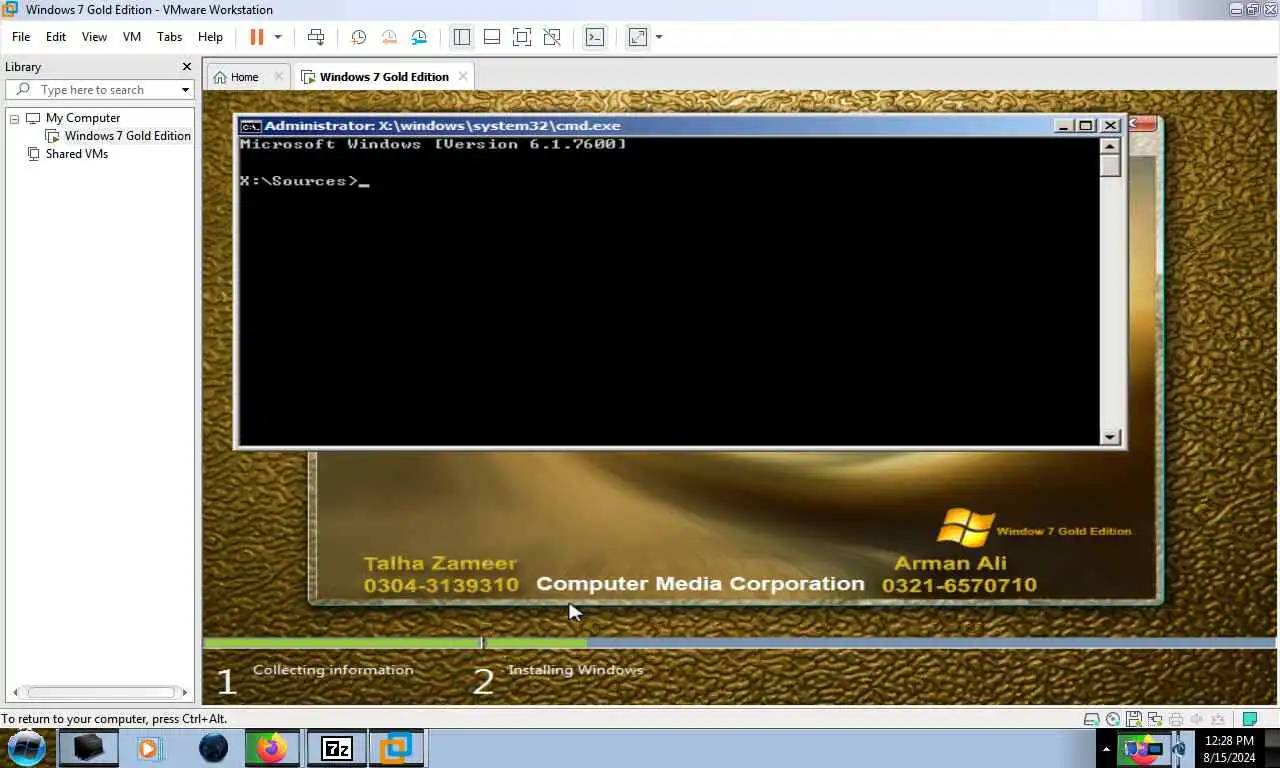Click the Windows installation progress bar
This screenshot has width=1280, height=768.
(x=738, y=643)
